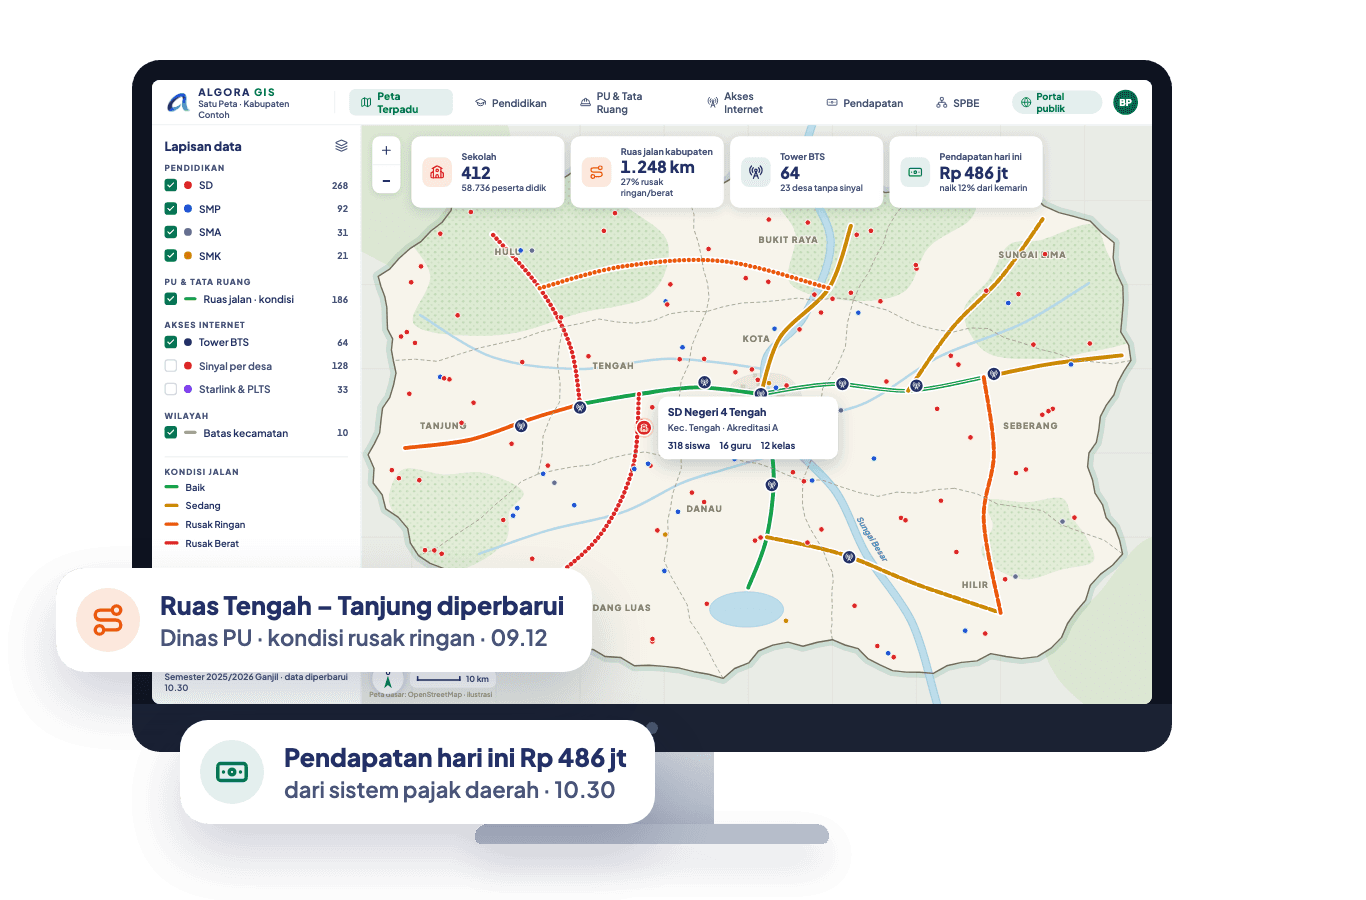Image resolution: width=1366 pixels, height=900 pixels.
Task: Click the Rusak Berat red legend swatch
Action: [x=172, y=544]
